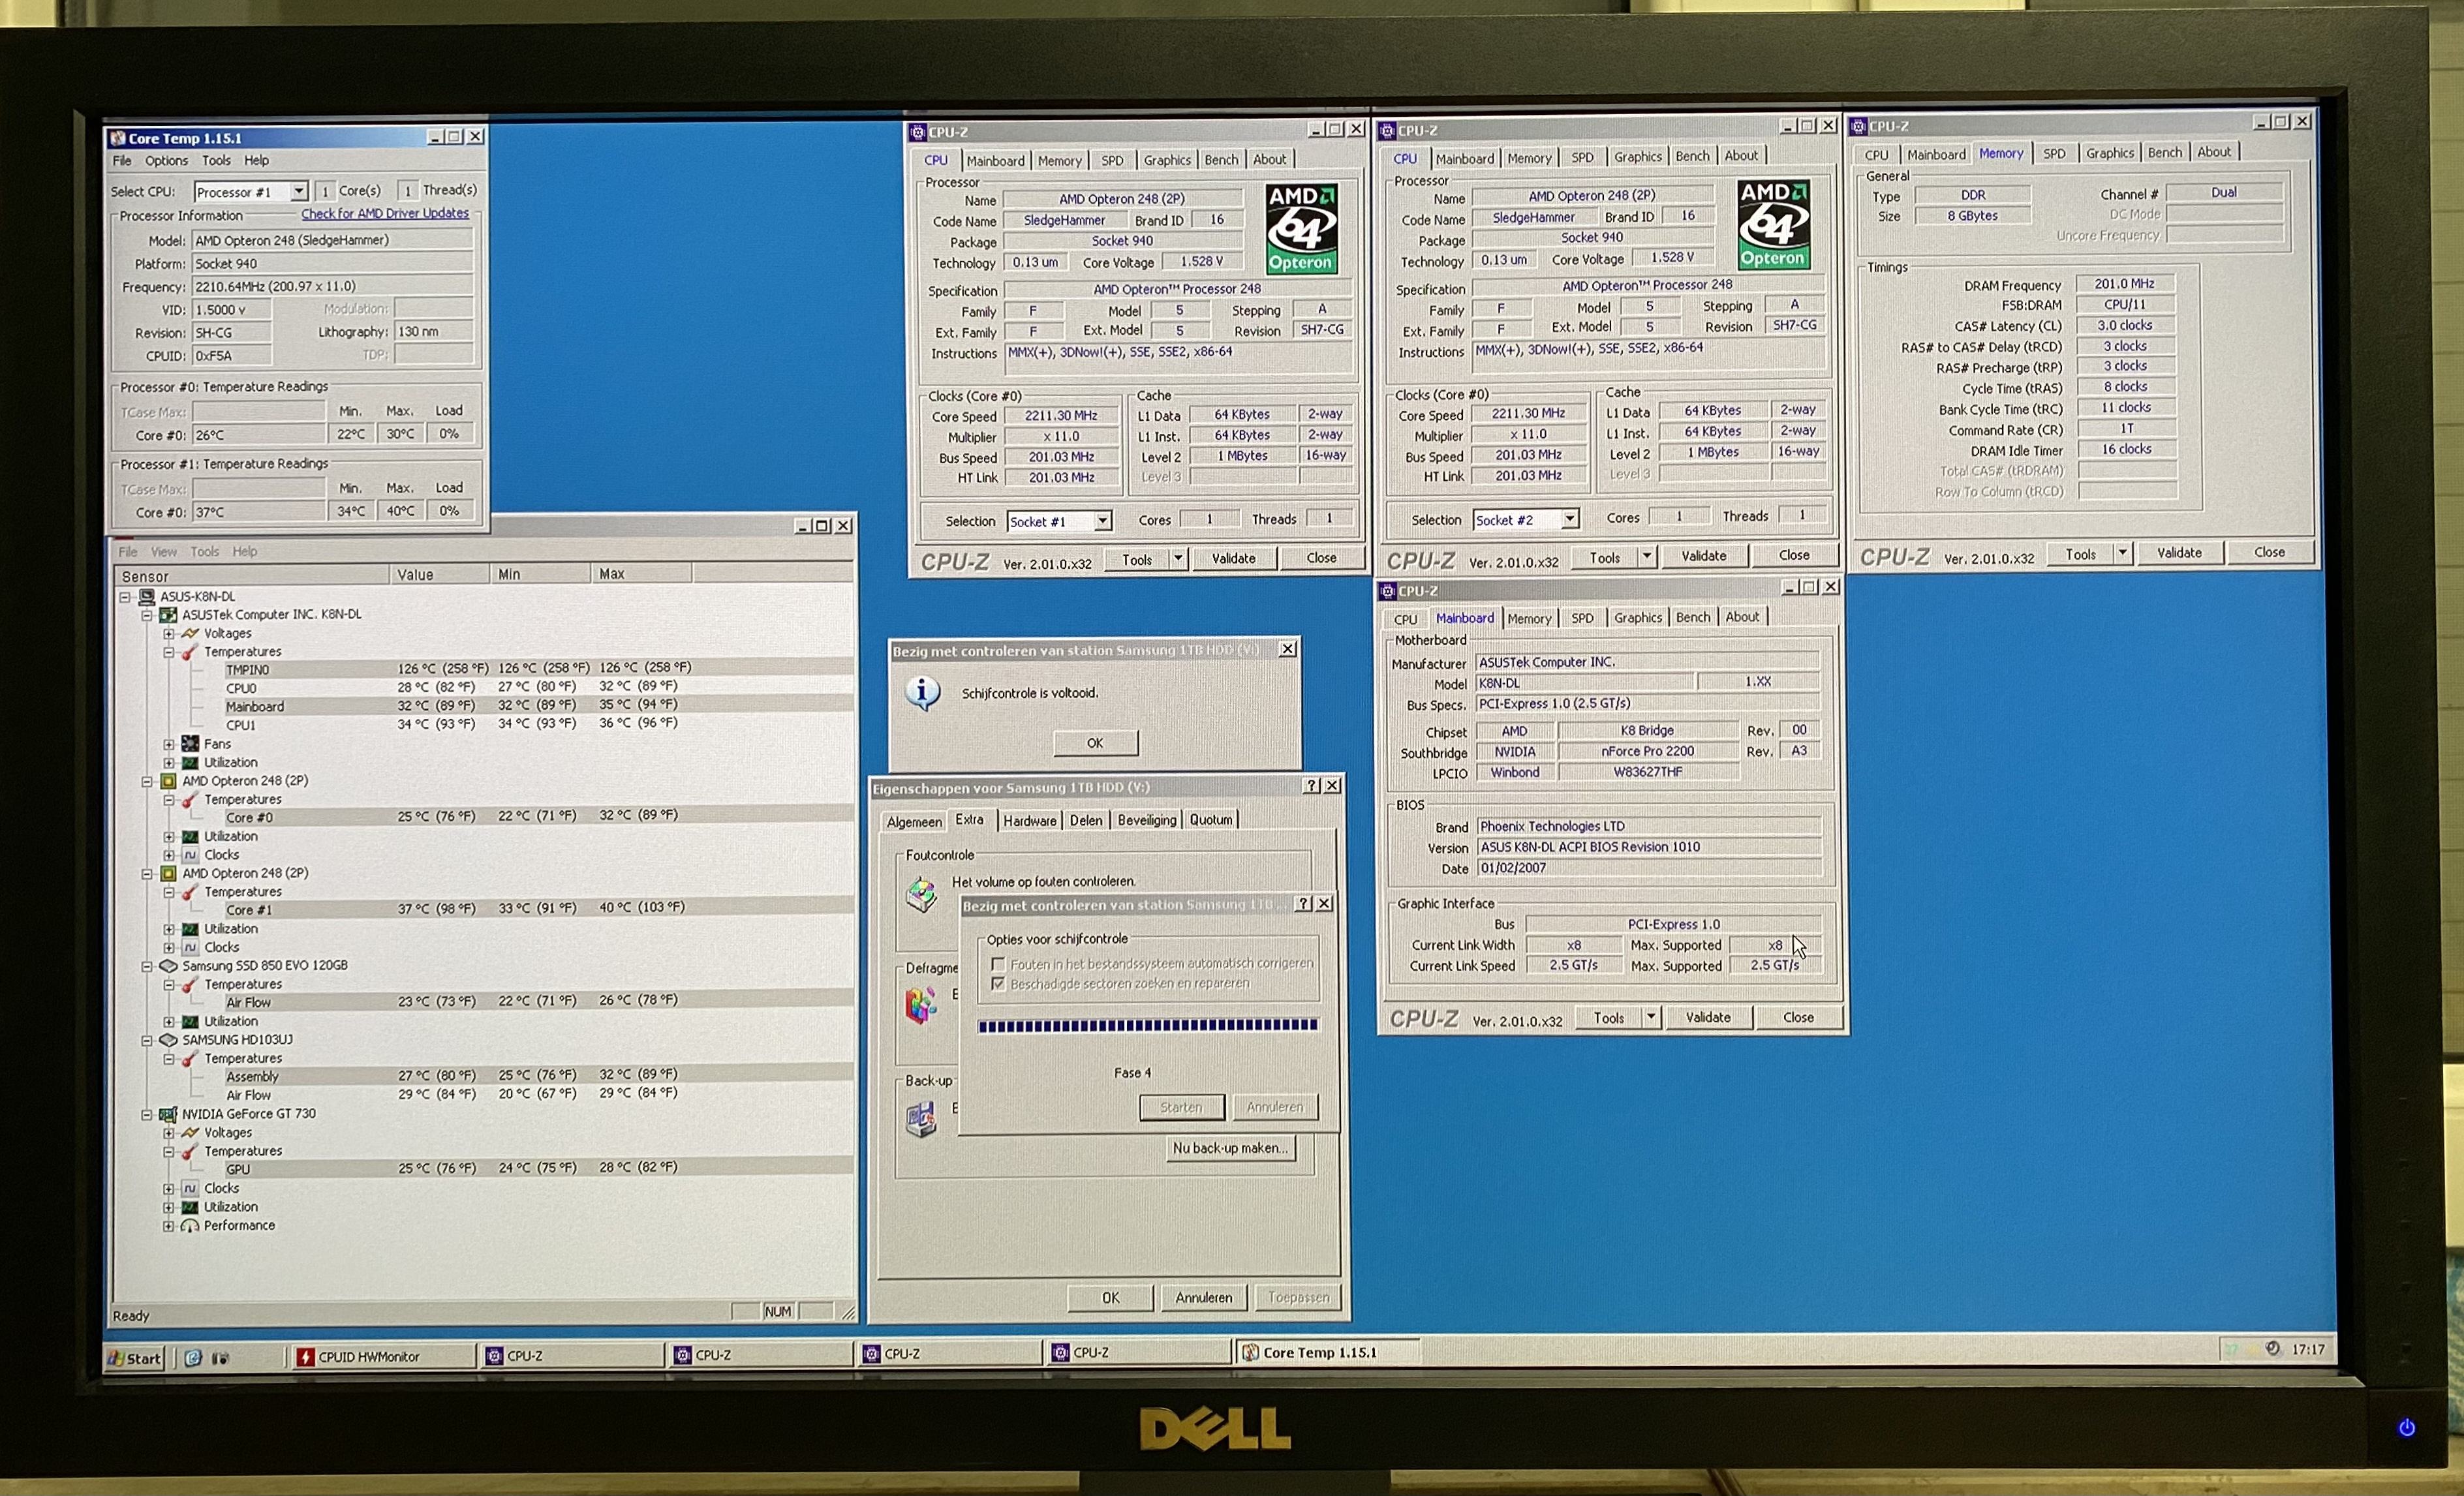Open Graphics tab in the Mainboard CPU-Z window

pyautogui.click(x=1638, y=617)
